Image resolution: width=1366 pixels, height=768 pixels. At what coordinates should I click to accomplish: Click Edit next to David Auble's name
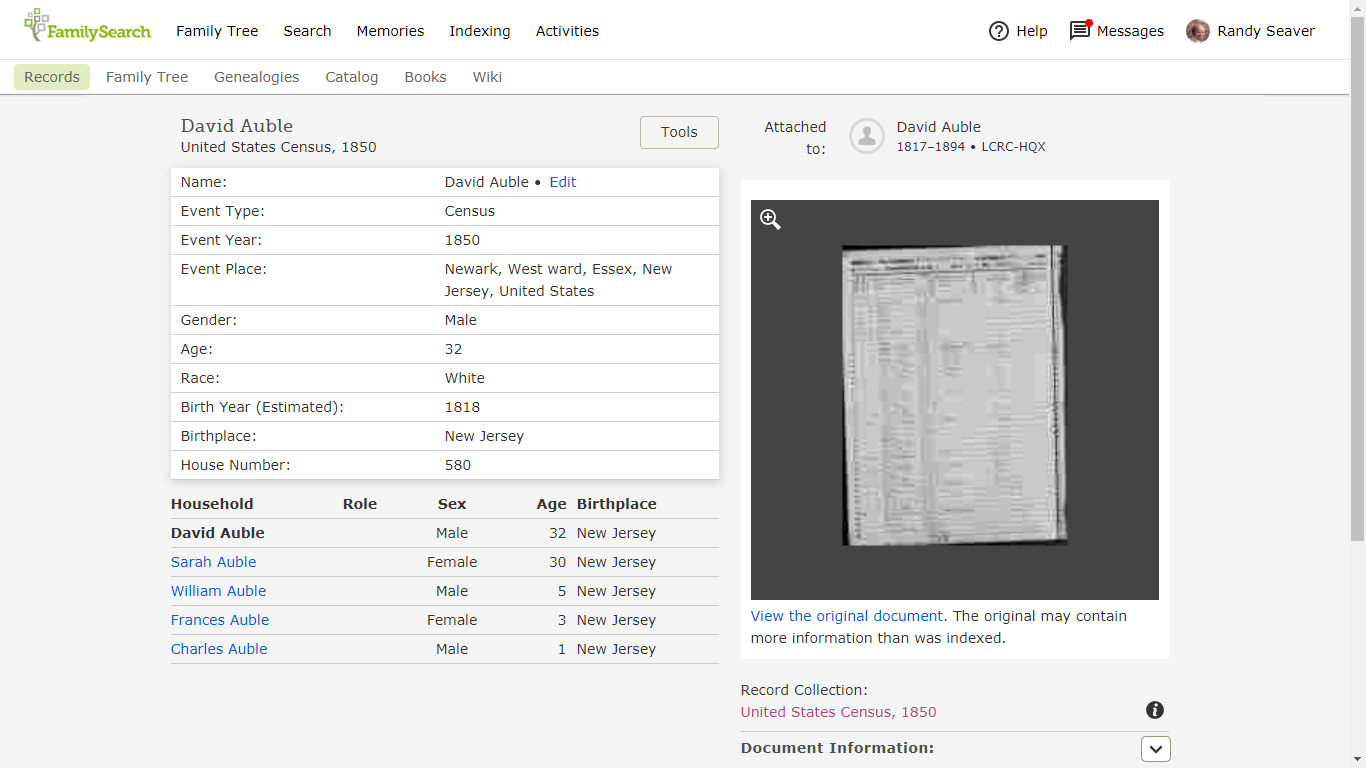pos(562,182)
